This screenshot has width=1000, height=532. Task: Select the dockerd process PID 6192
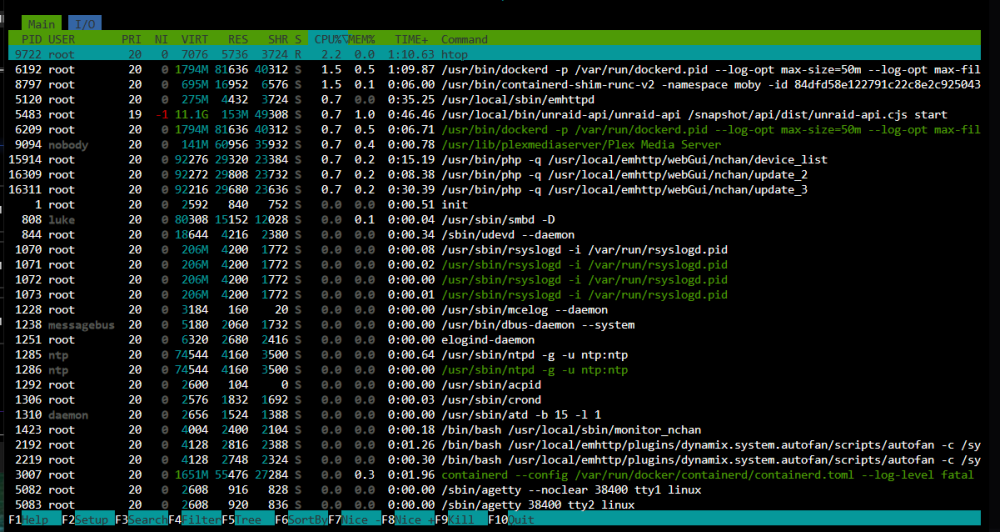494,70
